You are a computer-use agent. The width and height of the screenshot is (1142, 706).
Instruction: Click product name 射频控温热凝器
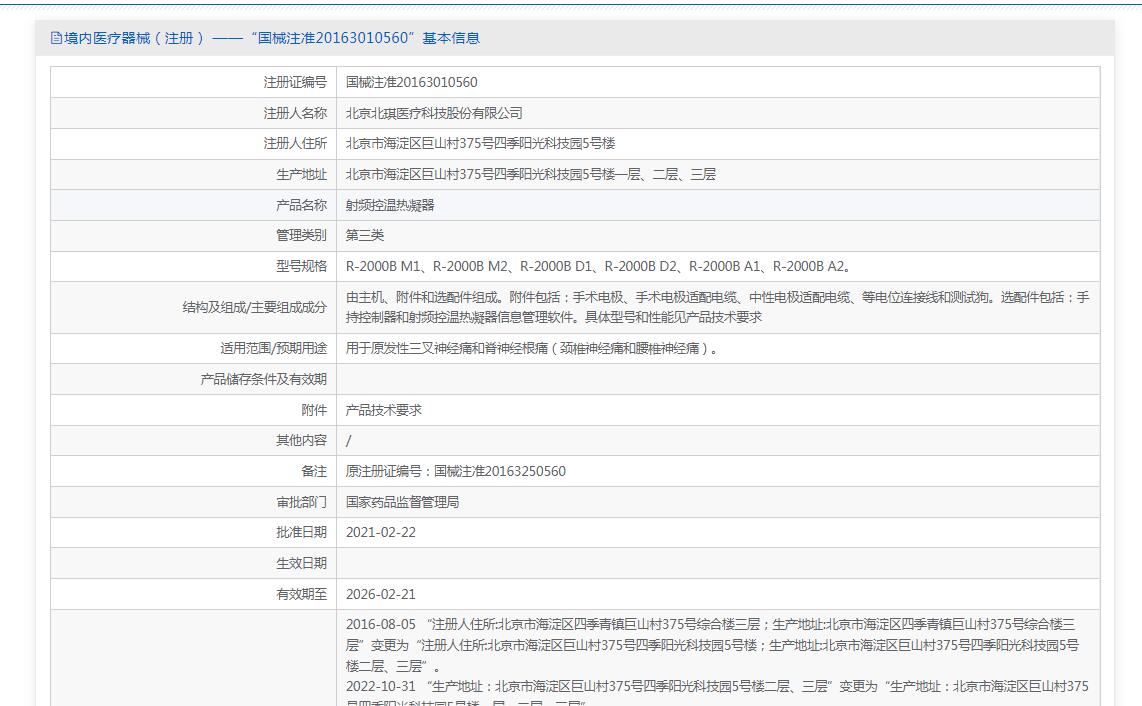pyautogui.click(x=390, y=205)
